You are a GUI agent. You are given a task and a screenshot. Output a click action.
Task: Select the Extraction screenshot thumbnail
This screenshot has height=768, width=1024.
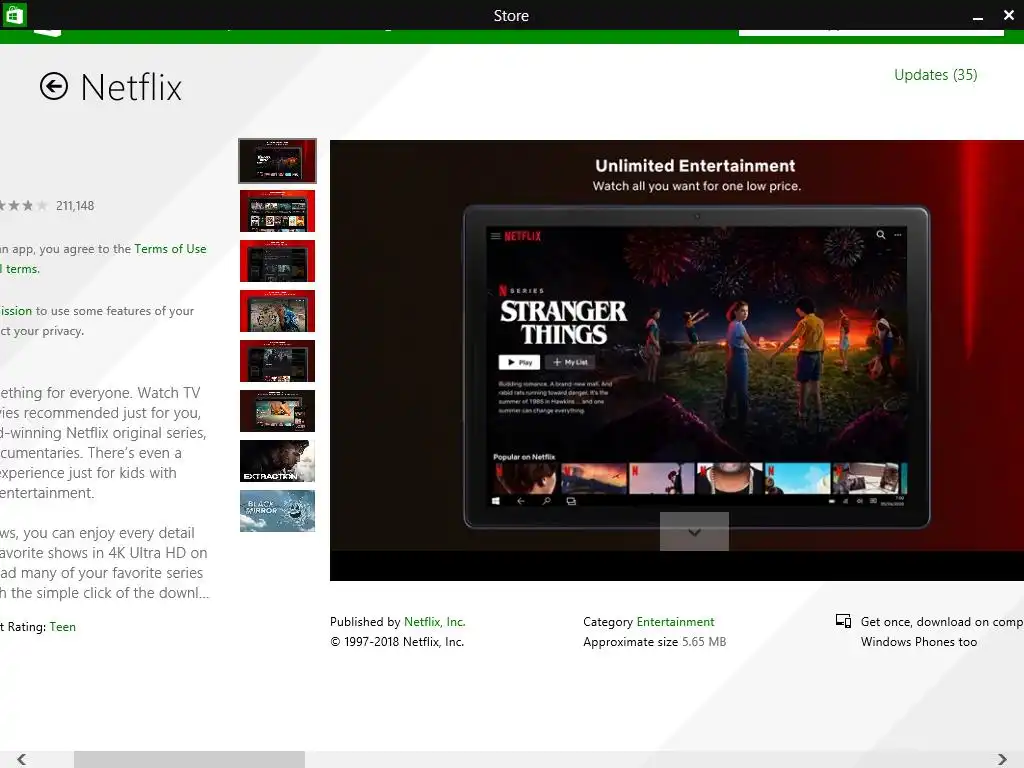[278, 461]
